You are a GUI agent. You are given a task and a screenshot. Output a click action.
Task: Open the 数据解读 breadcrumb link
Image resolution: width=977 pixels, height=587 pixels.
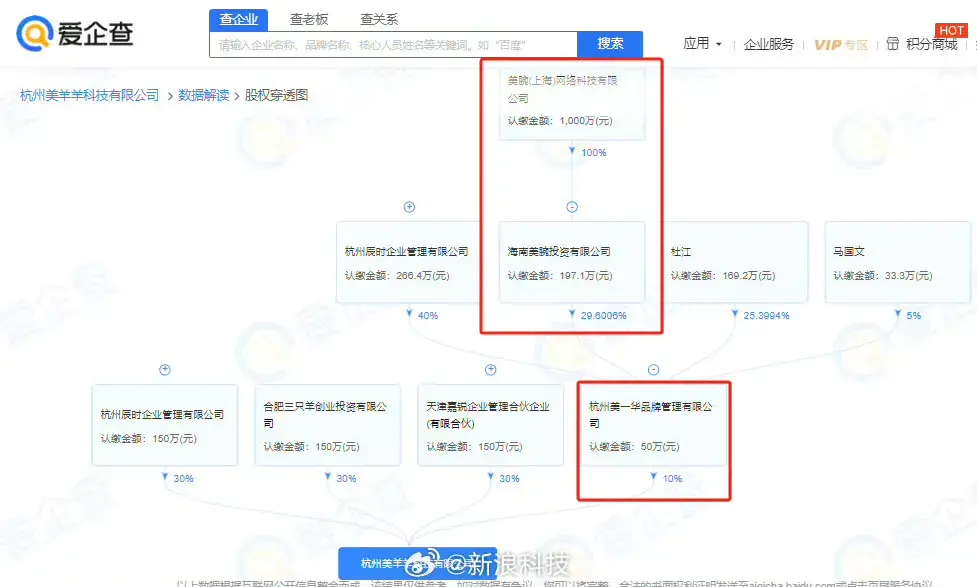204,95
